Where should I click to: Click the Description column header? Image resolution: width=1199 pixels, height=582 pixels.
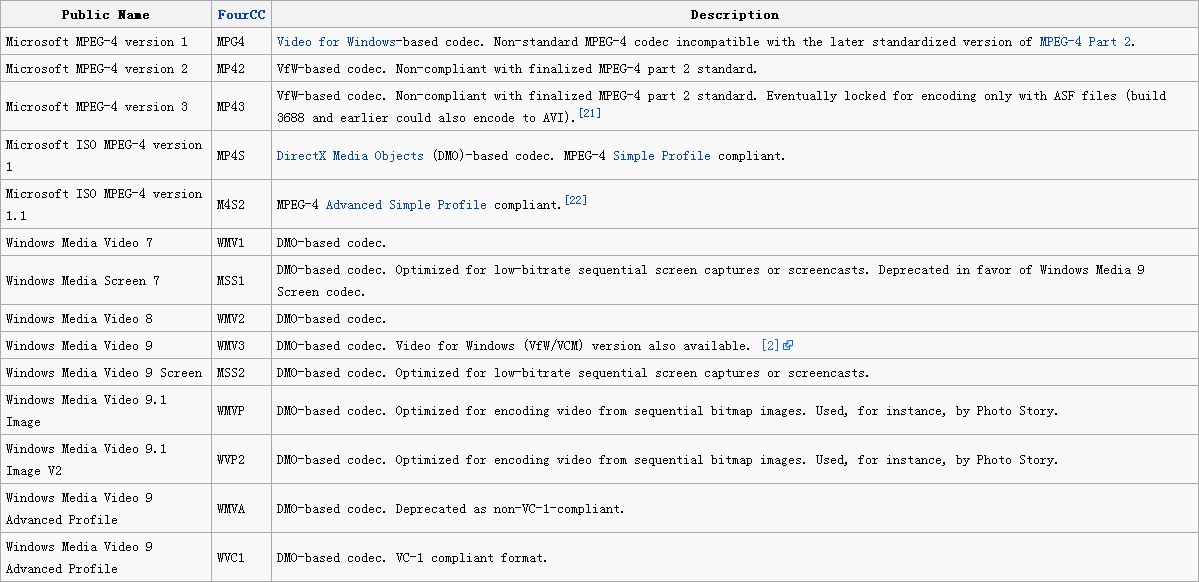[x=734, y=15]
